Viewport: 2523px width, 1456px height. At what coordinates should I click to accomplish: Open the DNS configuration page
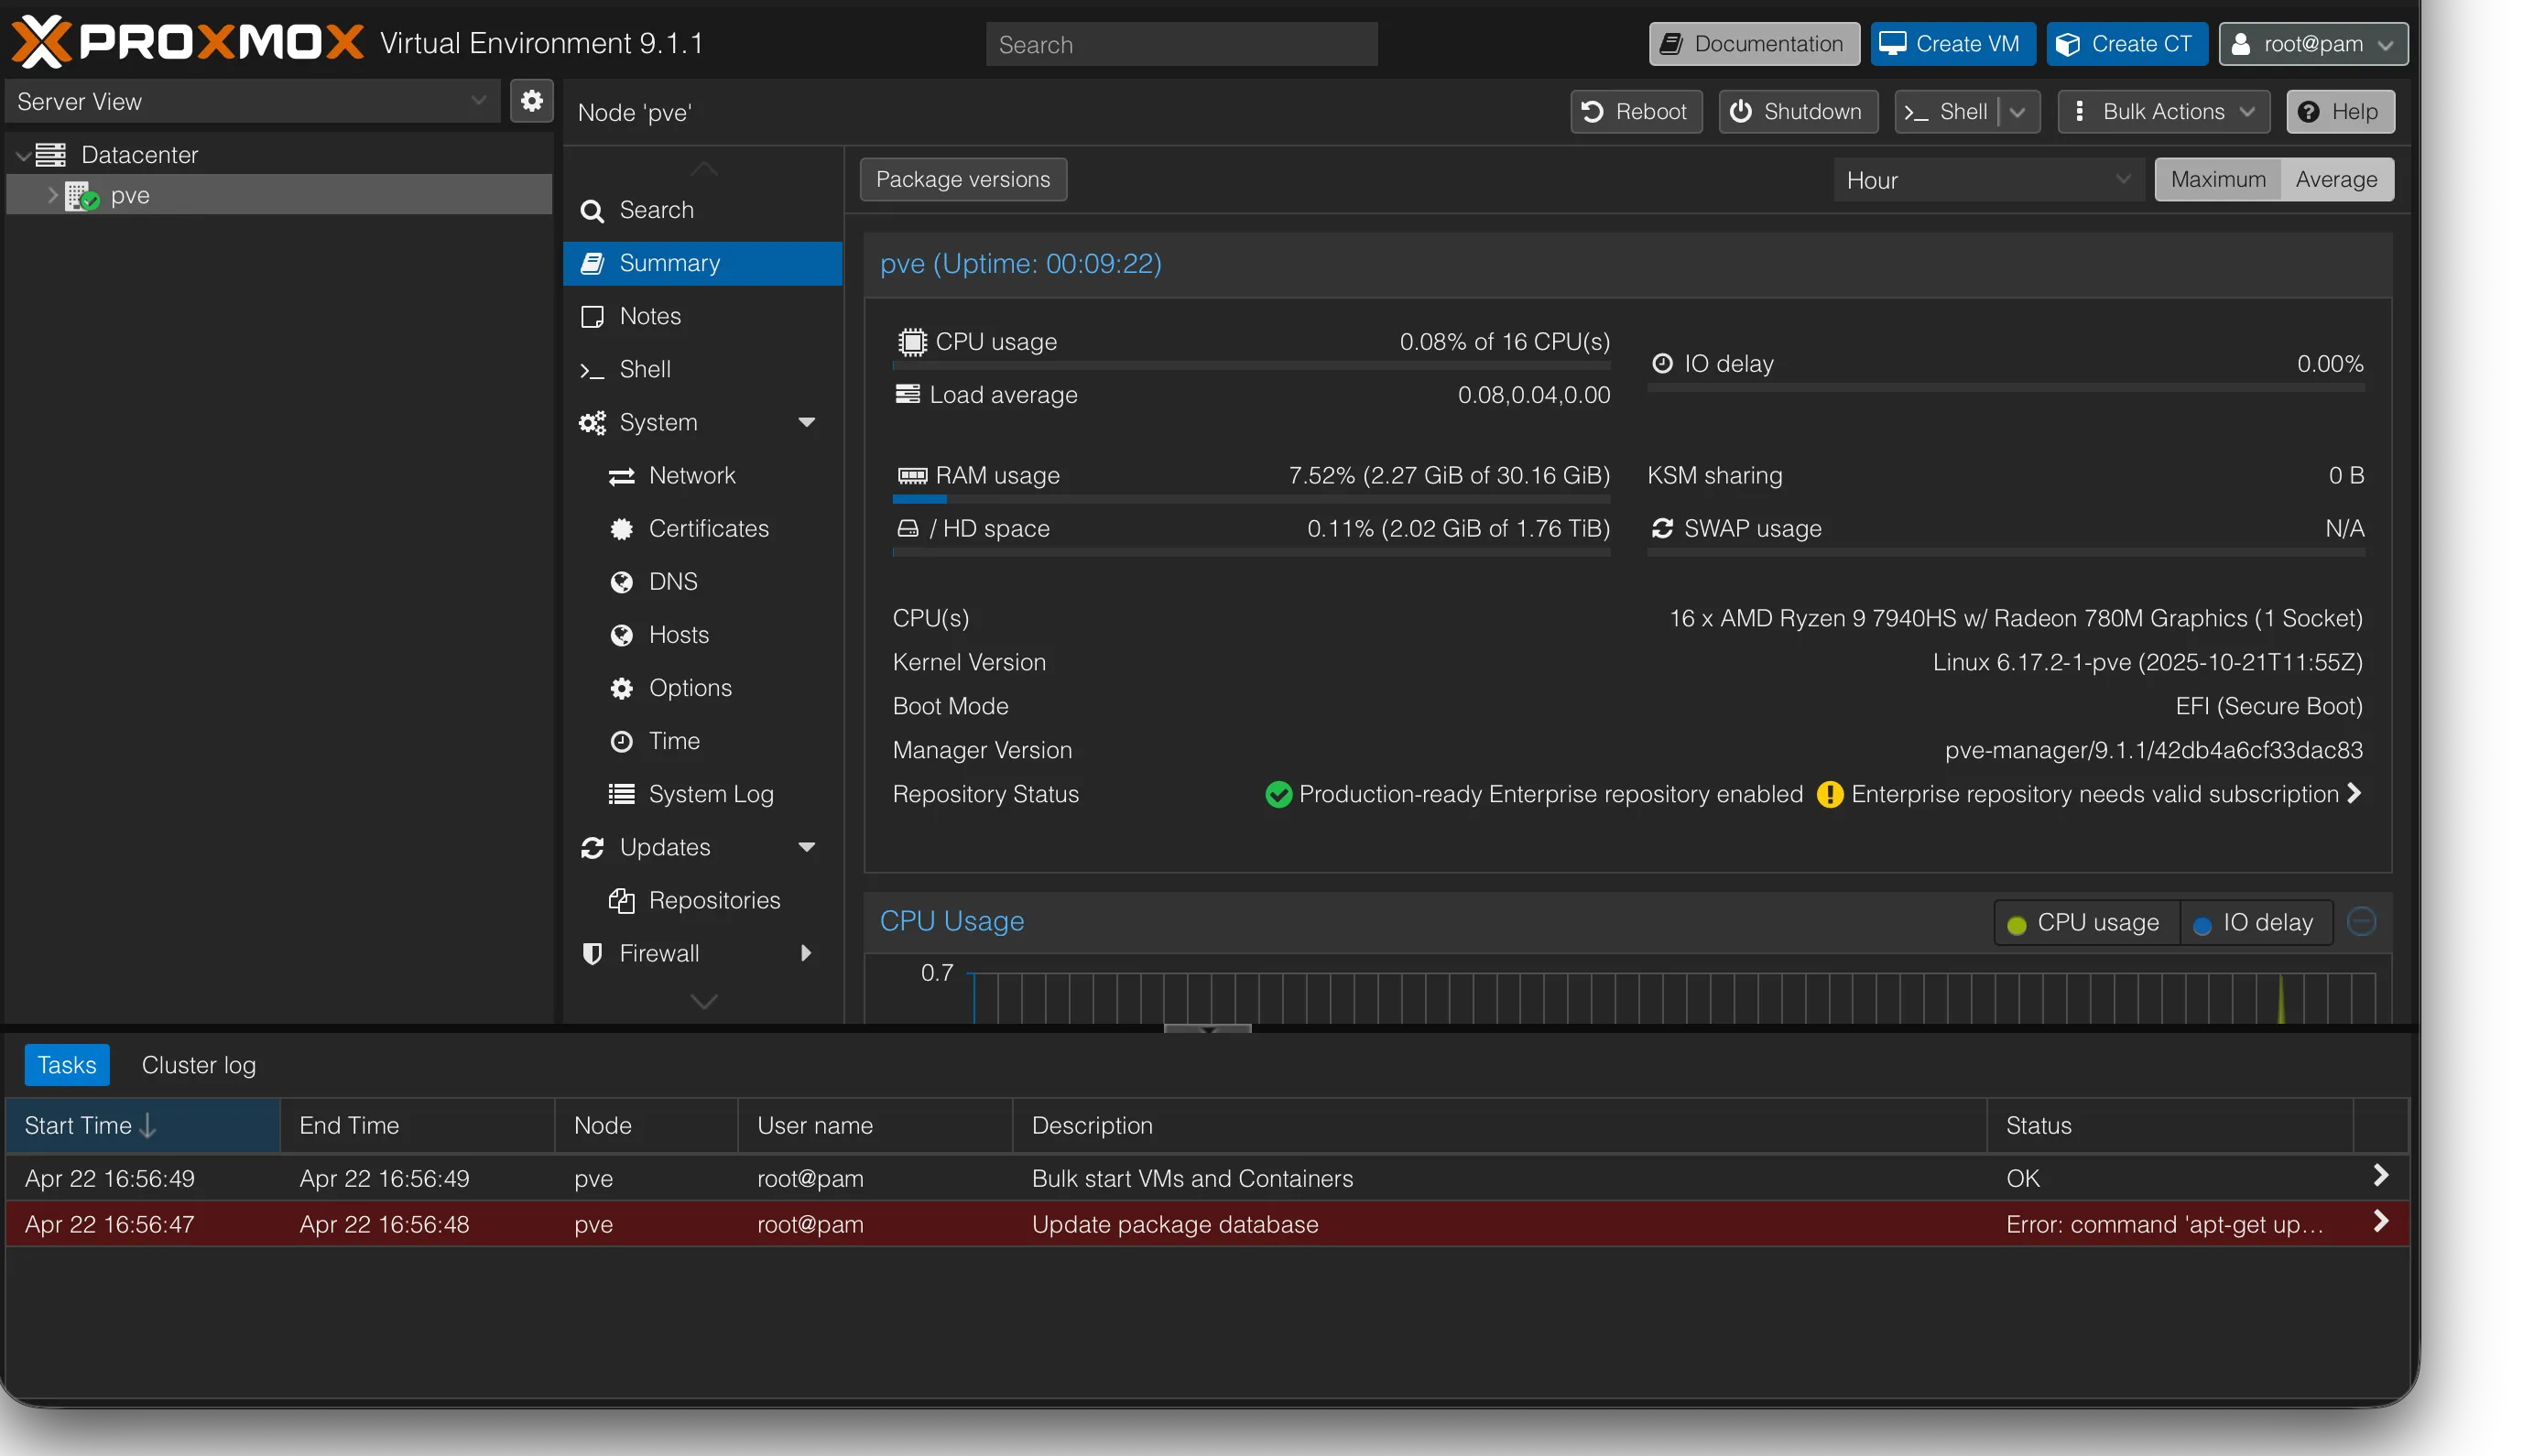pyautogui.click(x=702, y=581)
